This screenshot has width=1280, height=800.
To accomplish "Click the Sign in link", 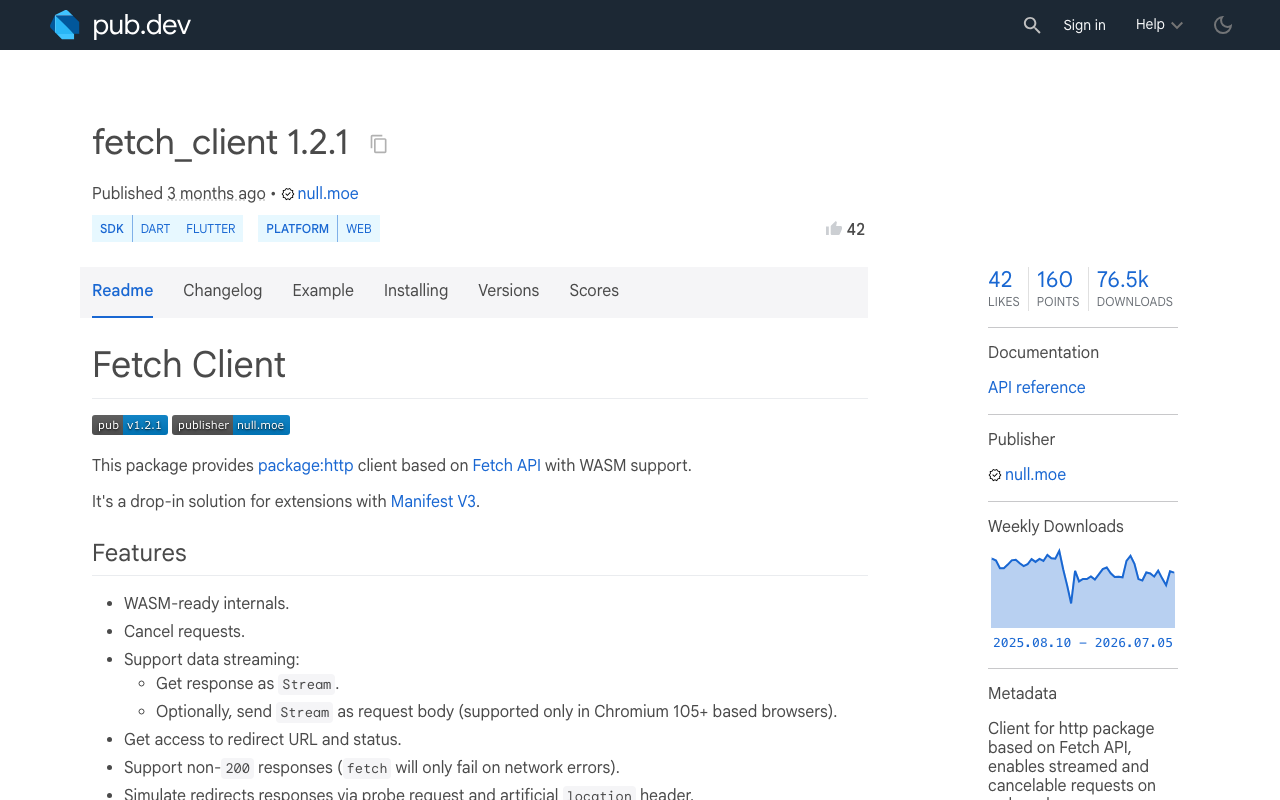I will (1084, 25).
